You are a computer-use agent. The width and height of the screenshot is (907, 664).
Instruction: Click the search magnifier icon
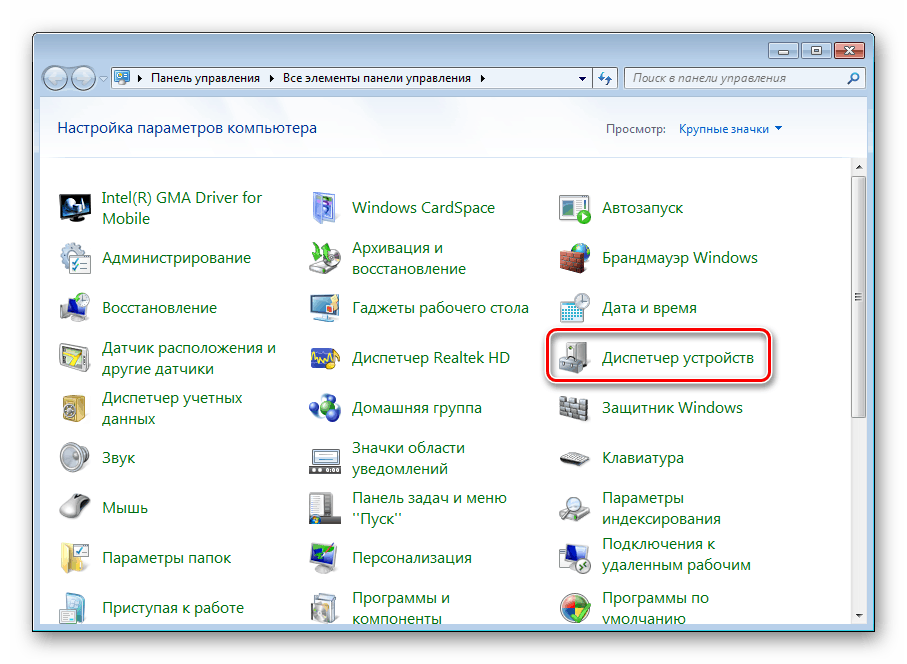click(x=853, y=78)
